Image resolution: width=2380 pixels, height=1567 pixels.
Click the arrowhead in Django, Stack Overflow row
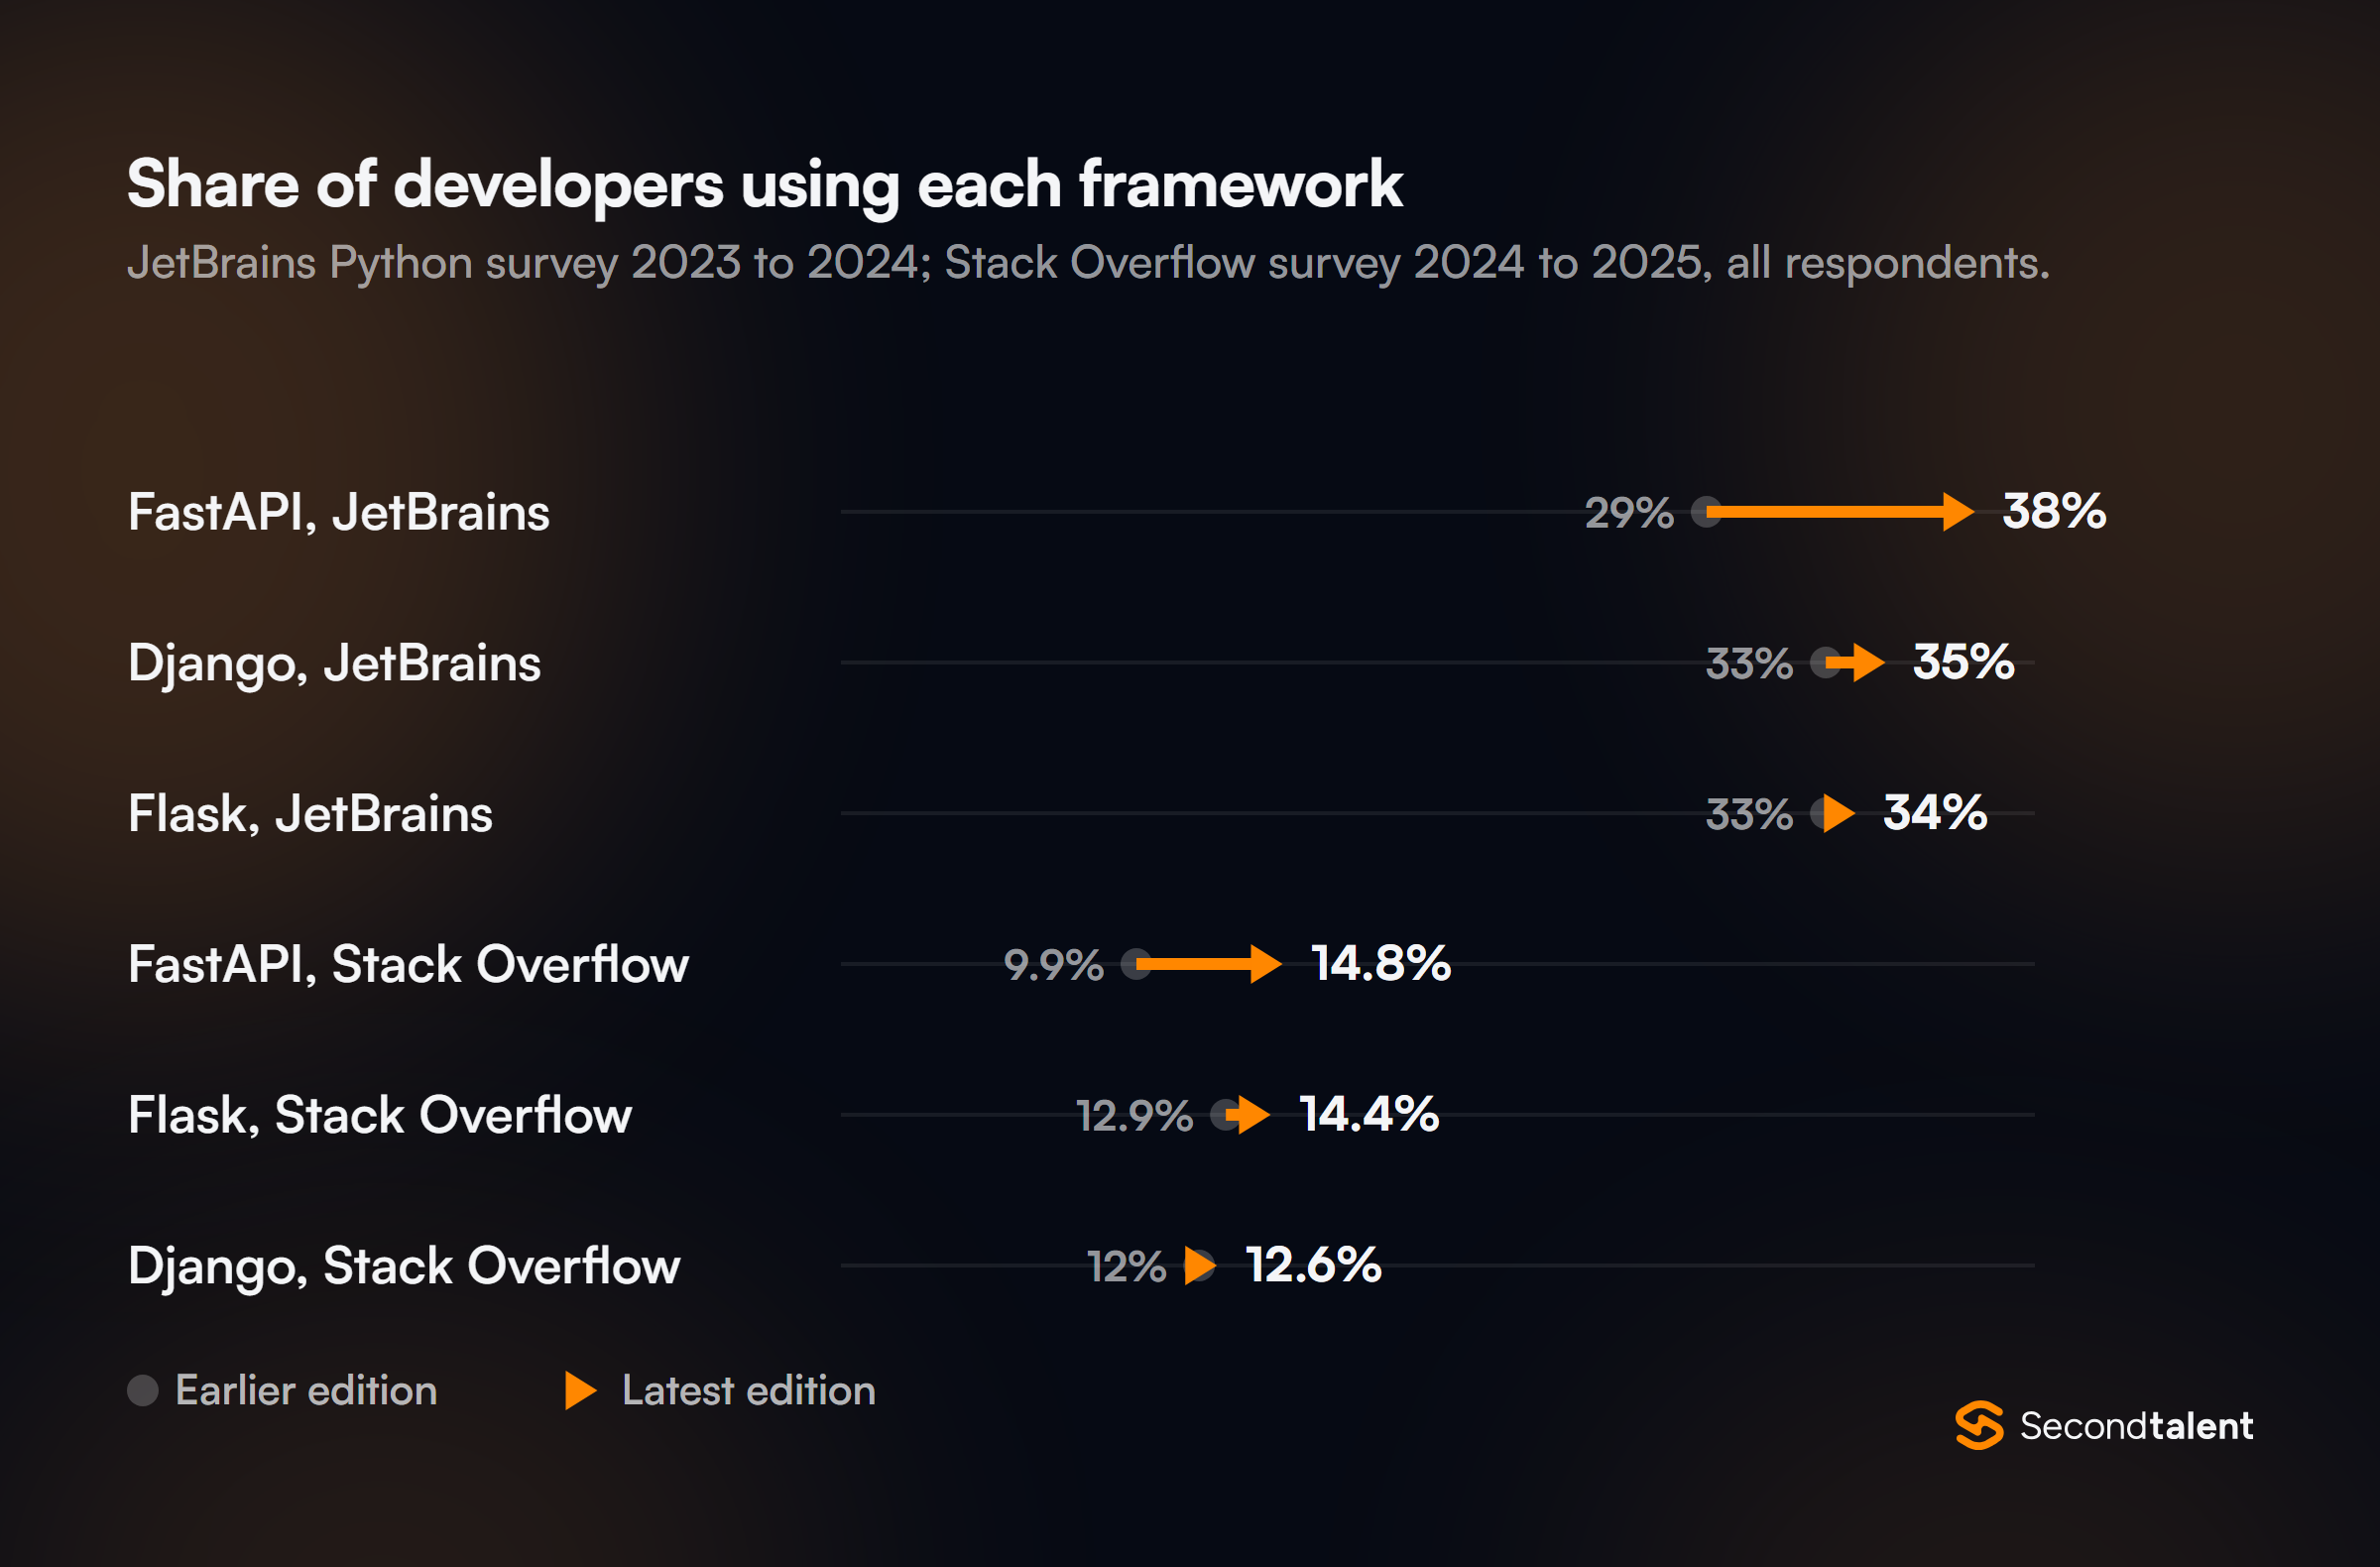pos(1200,1265)
